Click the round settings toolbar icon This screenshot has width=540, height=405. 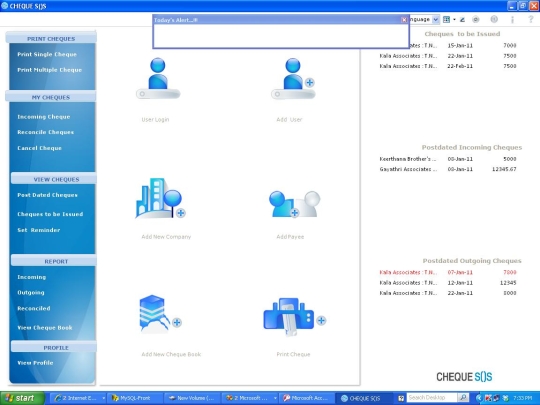point(476,20)
